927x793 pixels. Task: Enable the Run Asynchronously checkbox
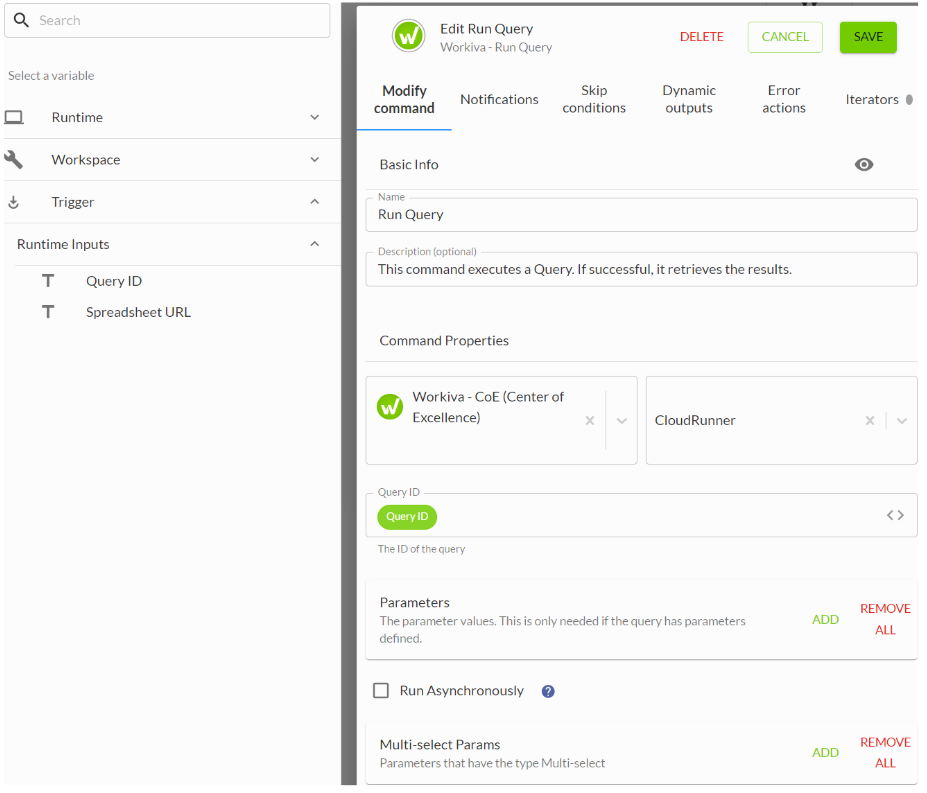point(381,691)
